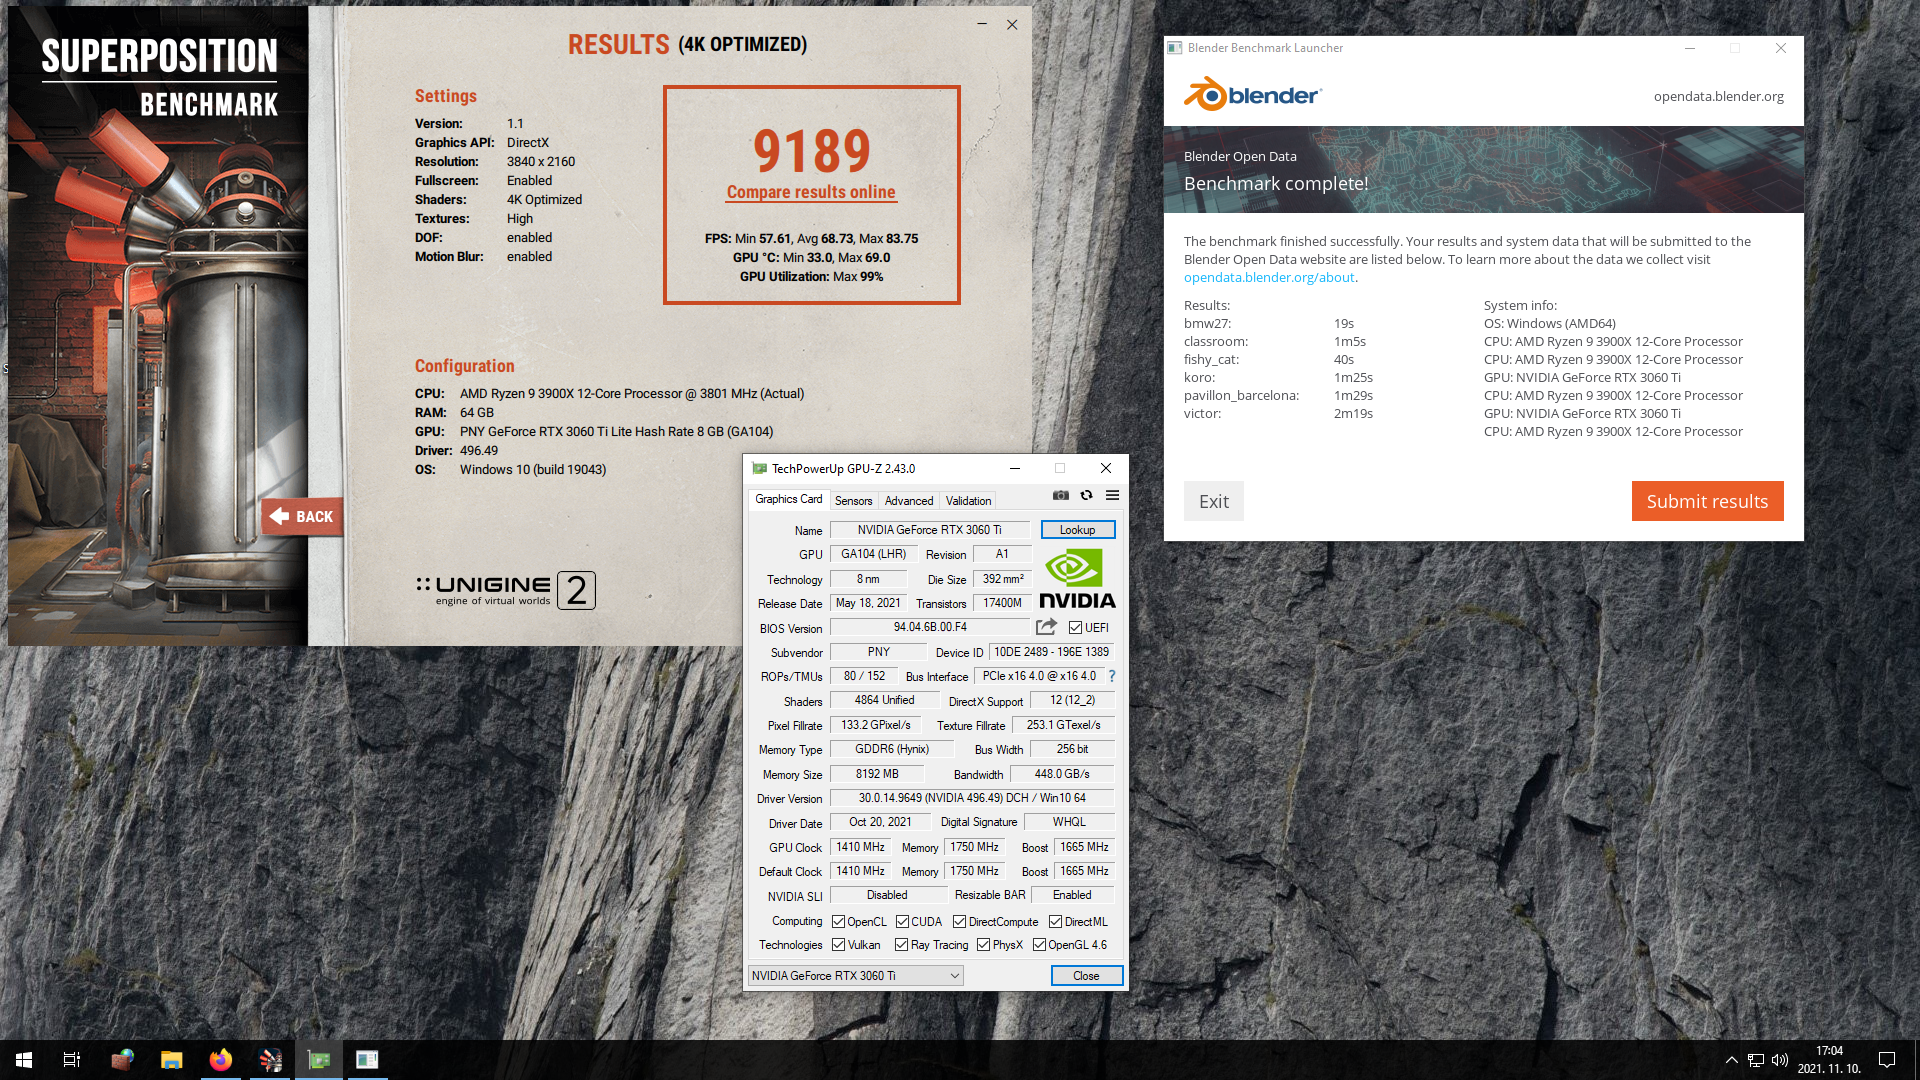Switch to Superposition taskbar icon

point(270,1060)
